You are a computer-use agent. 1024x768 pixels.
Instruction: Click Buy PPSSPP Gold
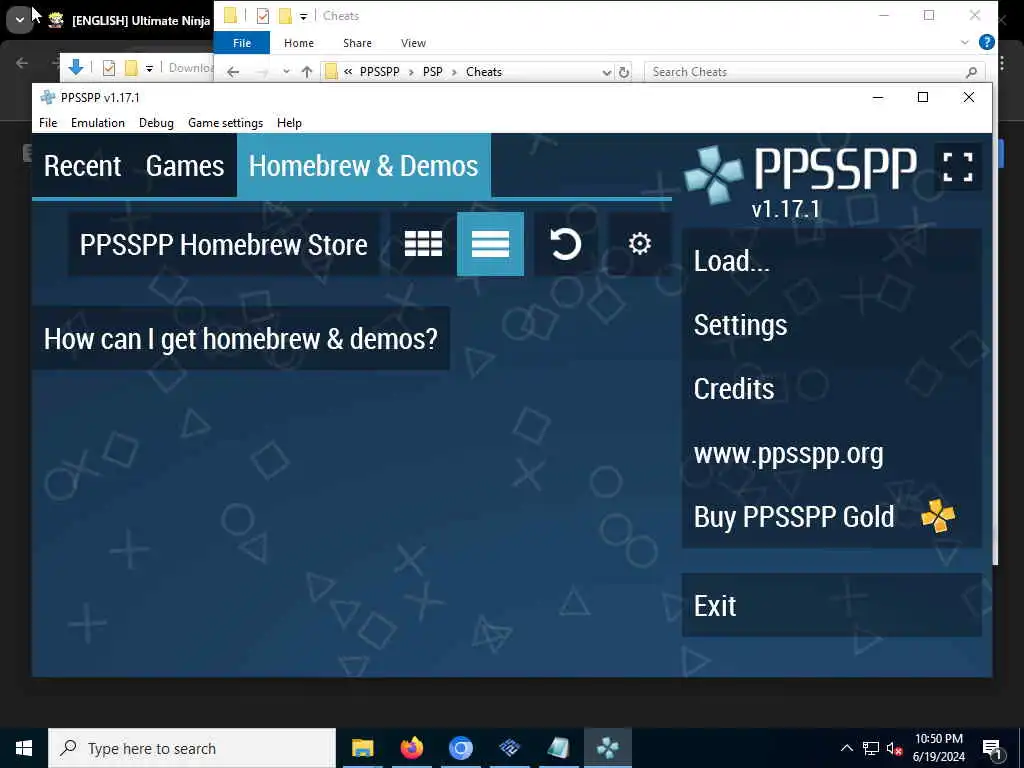tap(831, 517)
